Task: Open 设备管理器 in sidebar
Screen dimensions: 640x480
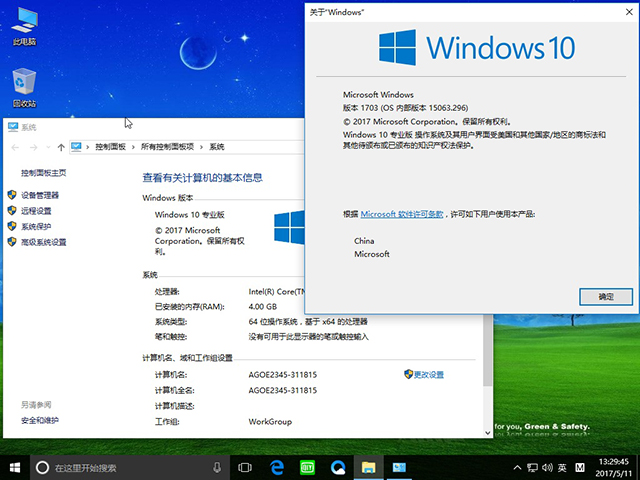Action: [x=40, y=195]
